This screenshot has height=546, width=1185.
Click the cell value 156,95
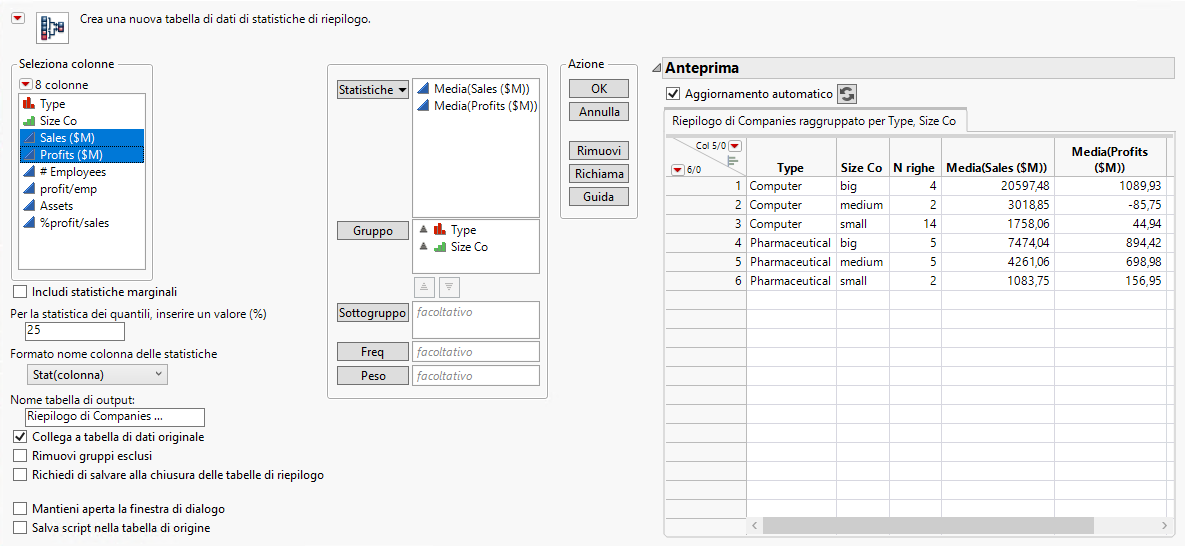point(1109,281)
